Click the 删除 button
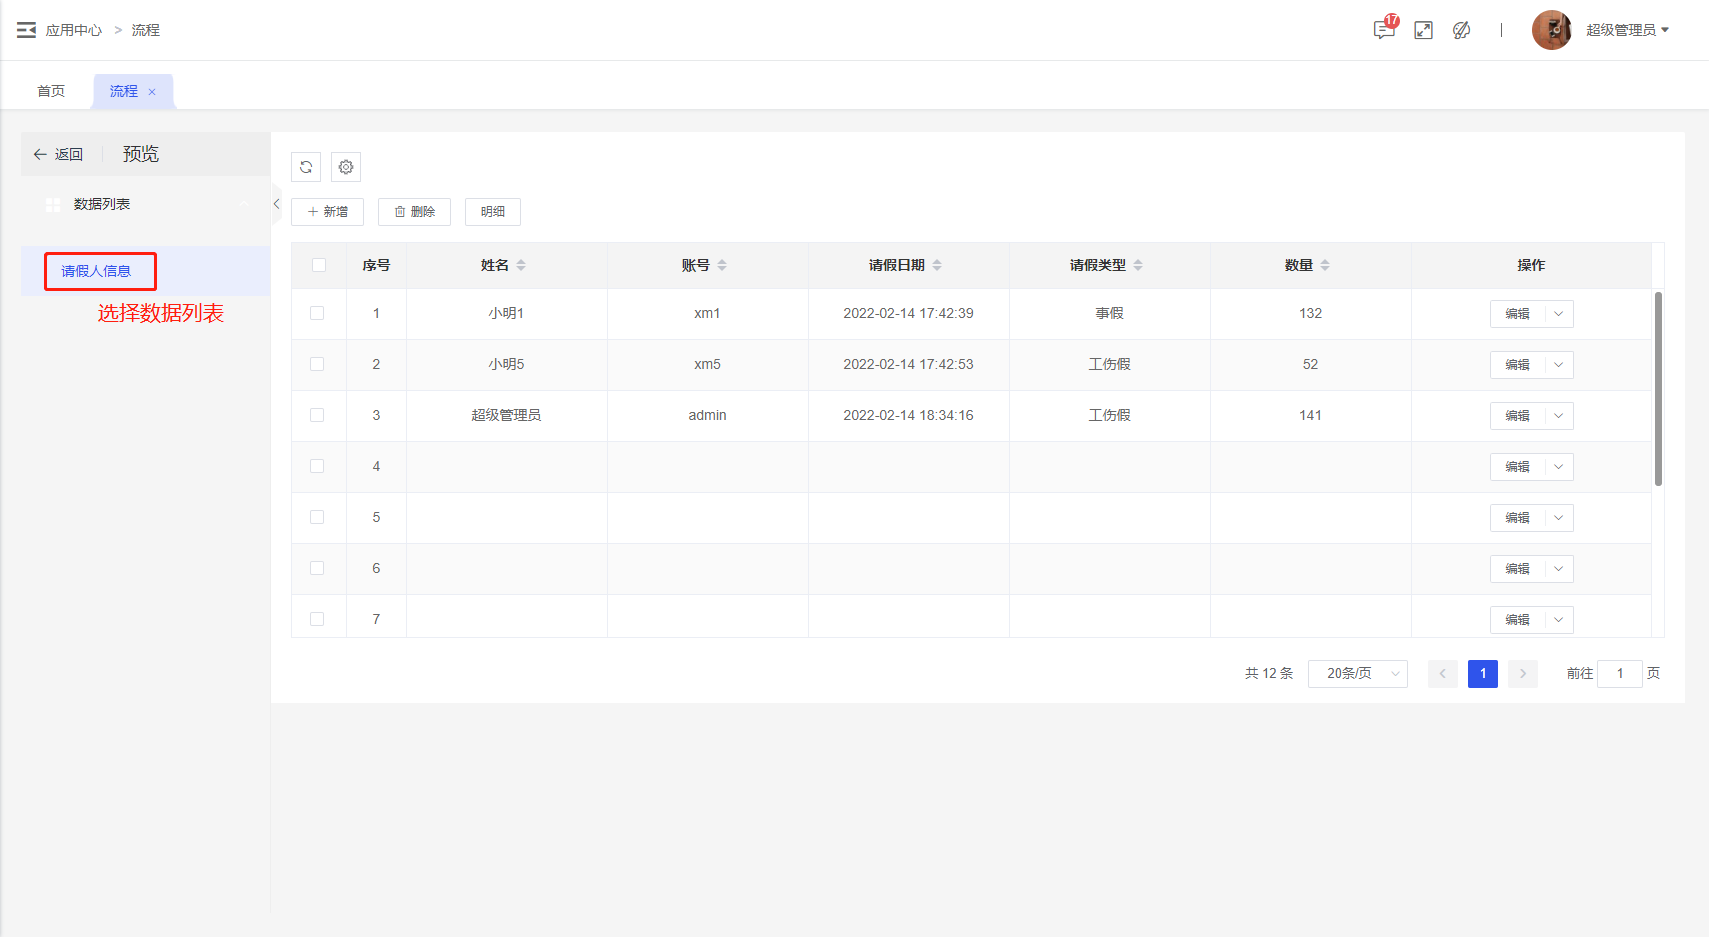The height and width of the screenshot is (937, 1709). (x=415, y=212)
